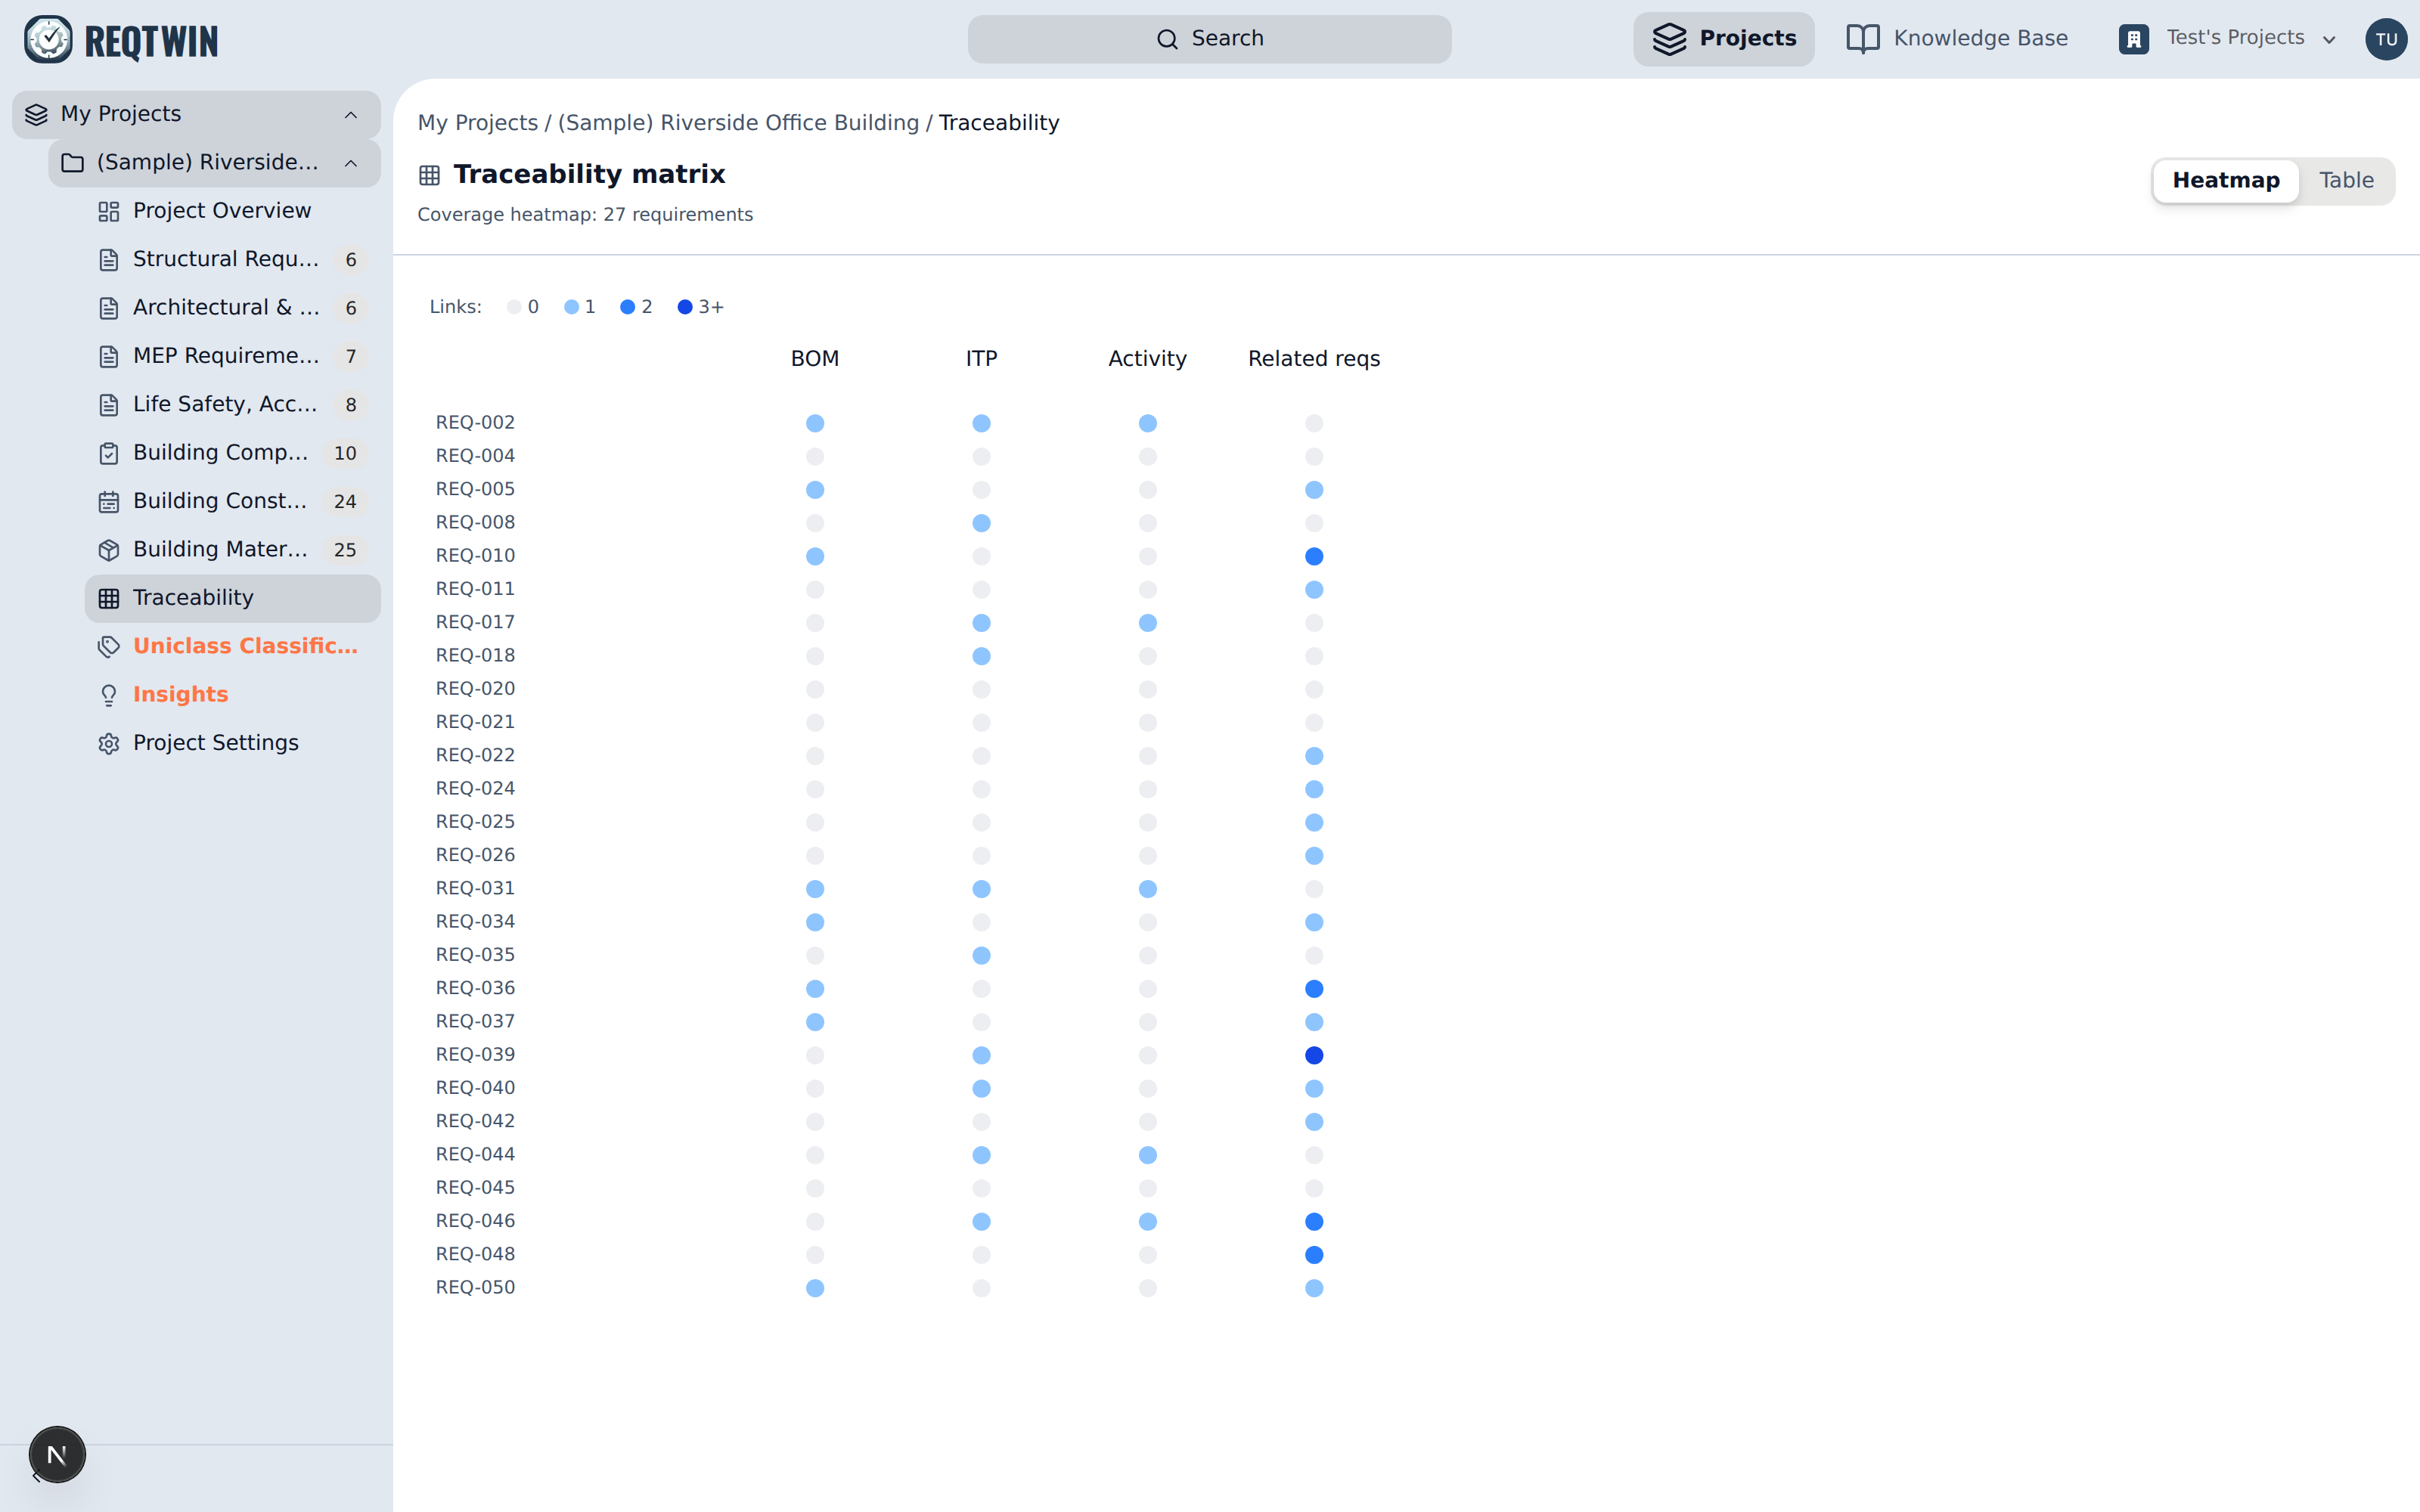Open the TU user avatar
The image size is (2420, 1512).
click(x=2386, y=39)
